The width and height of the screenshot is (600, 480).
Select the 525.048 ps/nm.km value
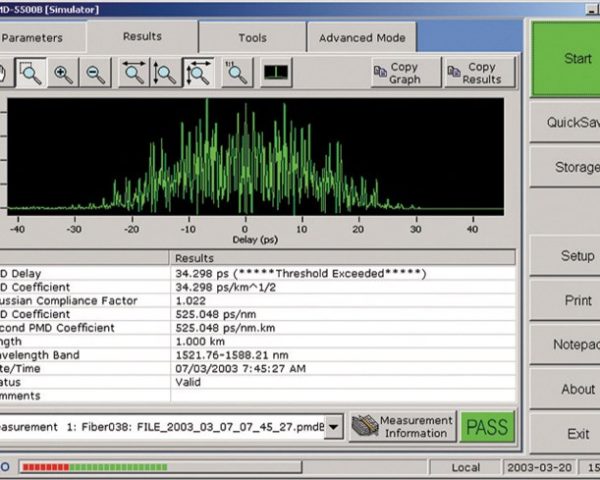coord(225,328)
